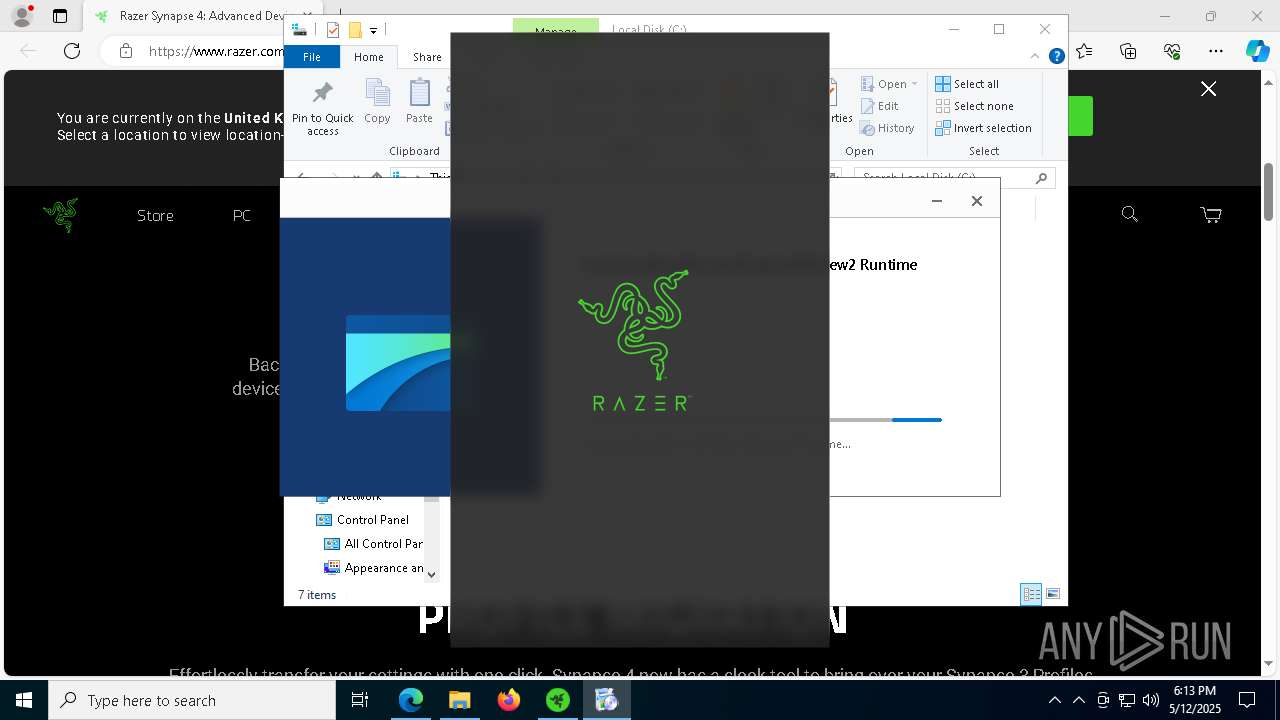Click the New folder quick access icon
1280x720 pixels.
(x=354, y=30)
